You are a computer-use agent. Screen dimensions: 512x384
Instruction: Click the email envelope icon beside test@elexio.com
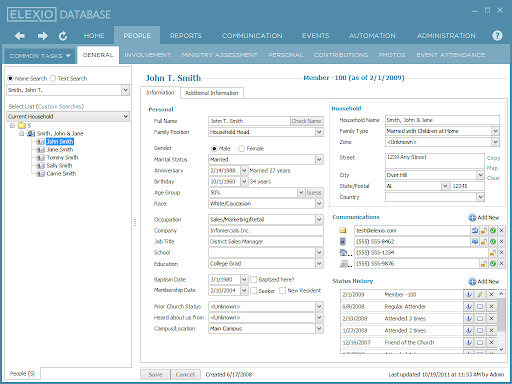[343, 230]
